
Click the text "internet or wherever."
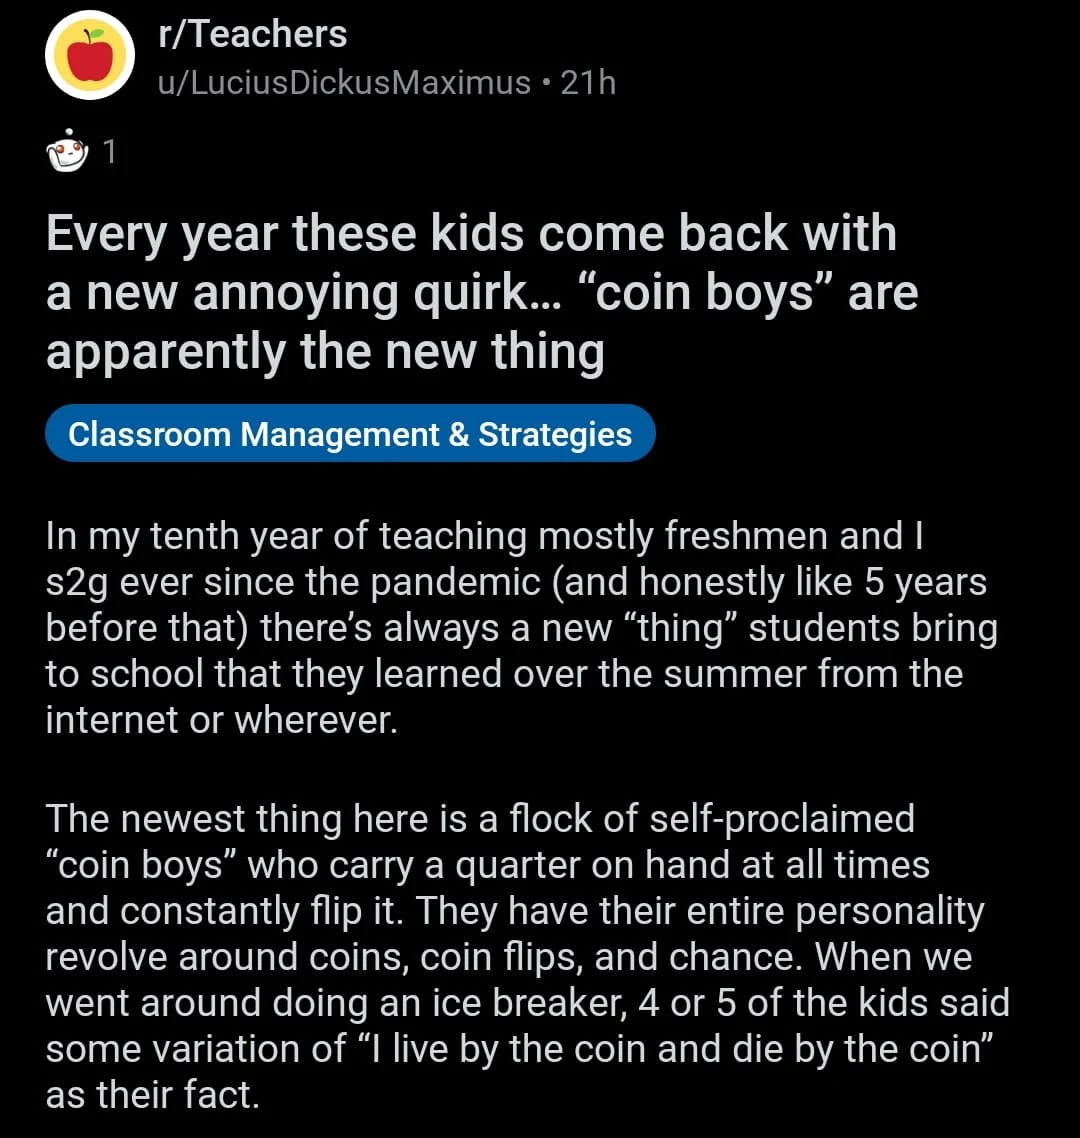coord(222,720)
